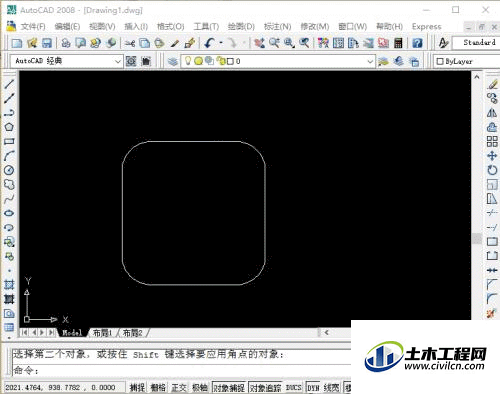
Task: Toggle 栅格 grid display in status bar
Action: click(158, 388)
